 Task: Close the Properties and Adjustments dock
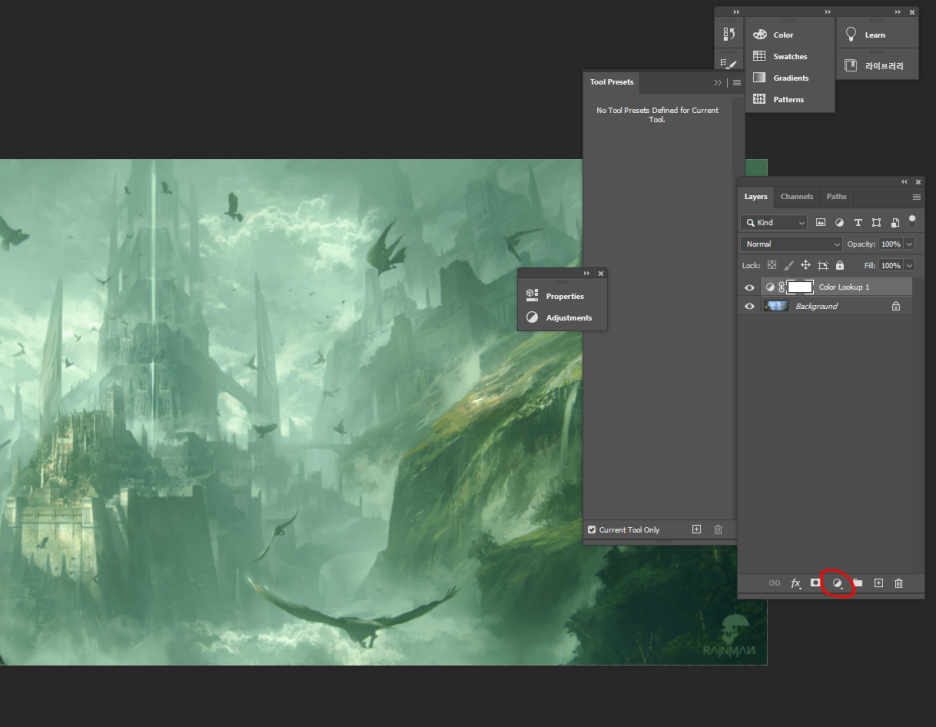point(601,273)
